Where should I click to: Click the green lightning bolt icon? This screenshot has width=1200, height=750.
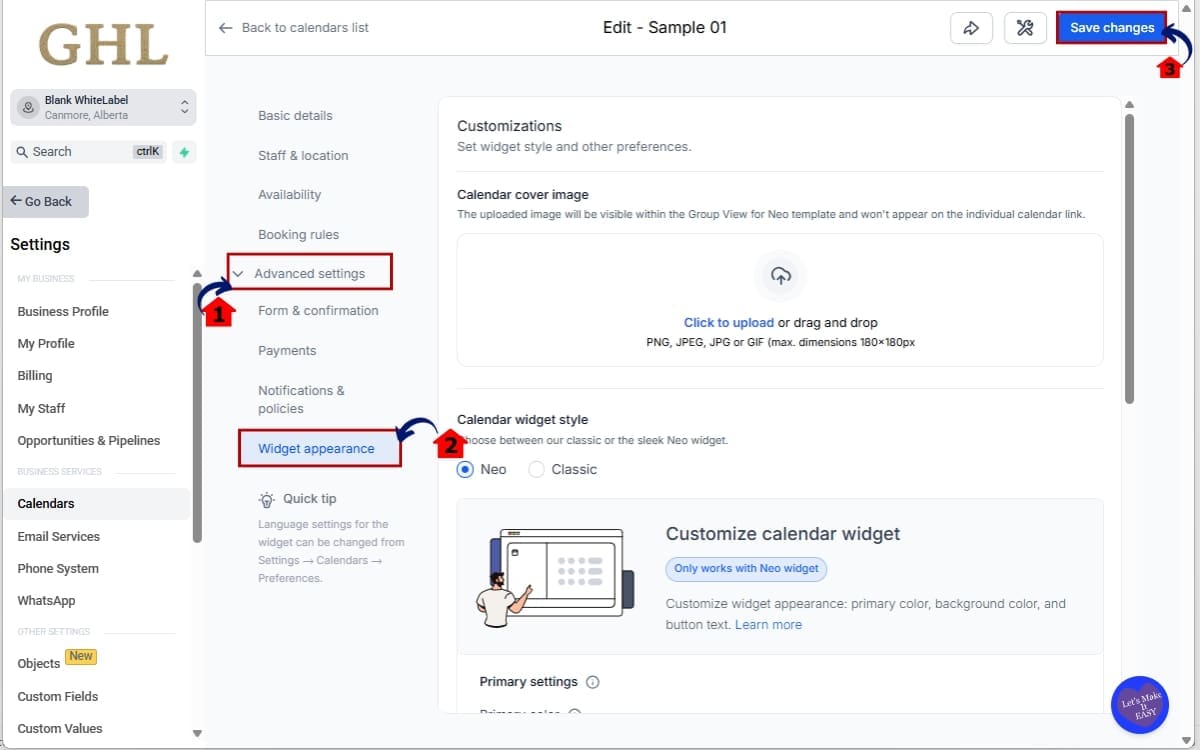(x=184, y=152)
